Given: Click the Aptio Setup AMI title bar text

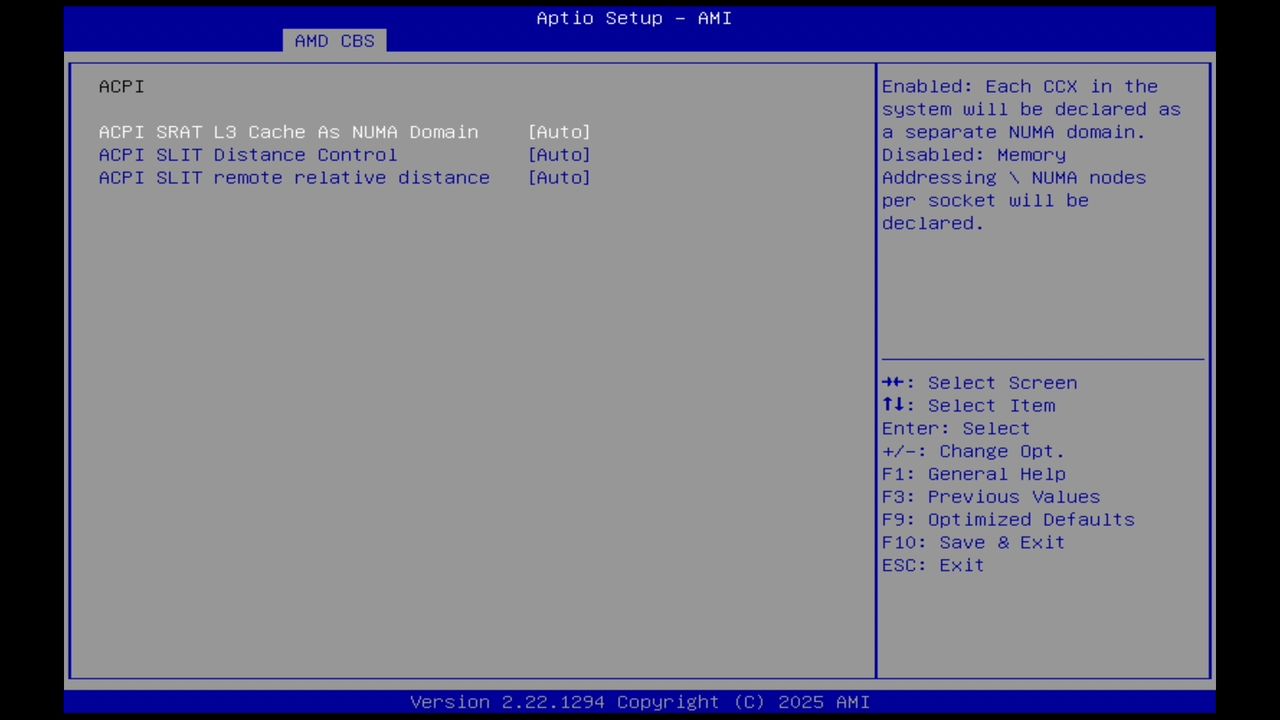Looking at the screenshot, I should (x=634, y=17).
